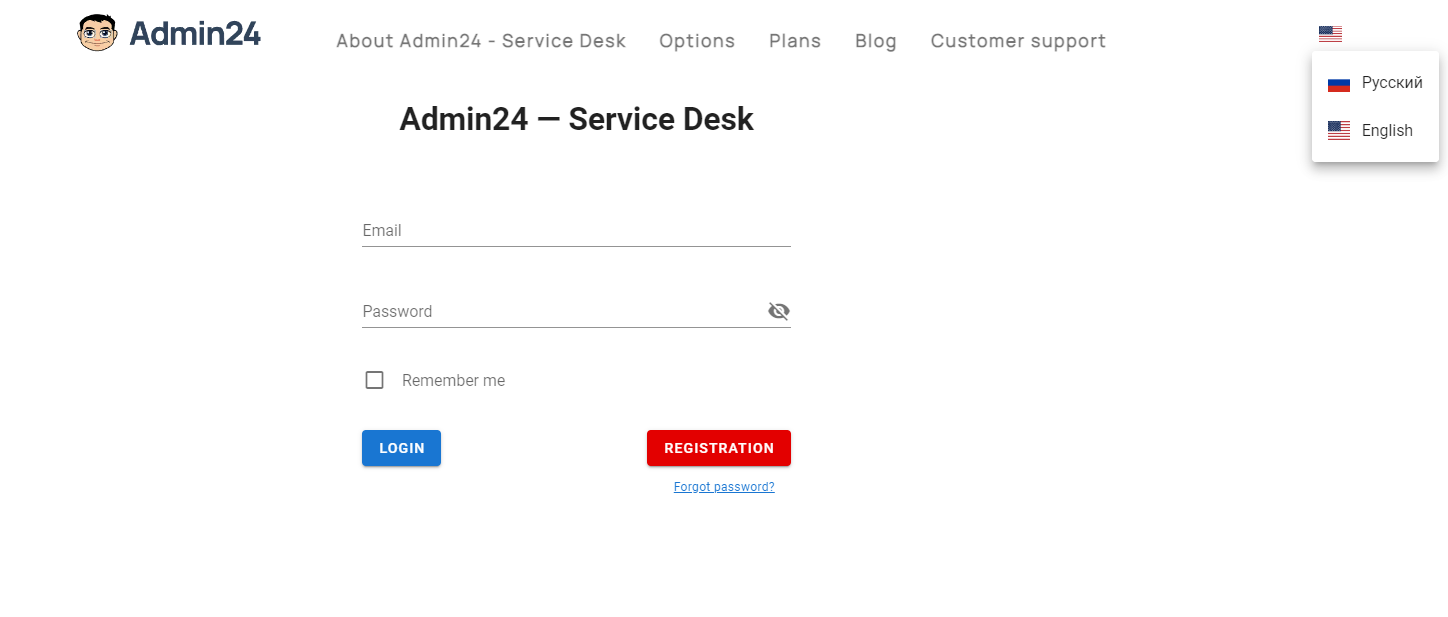
Task: Click the Admin24 — Service Desk heading
Action: click(x=576, y=119)
